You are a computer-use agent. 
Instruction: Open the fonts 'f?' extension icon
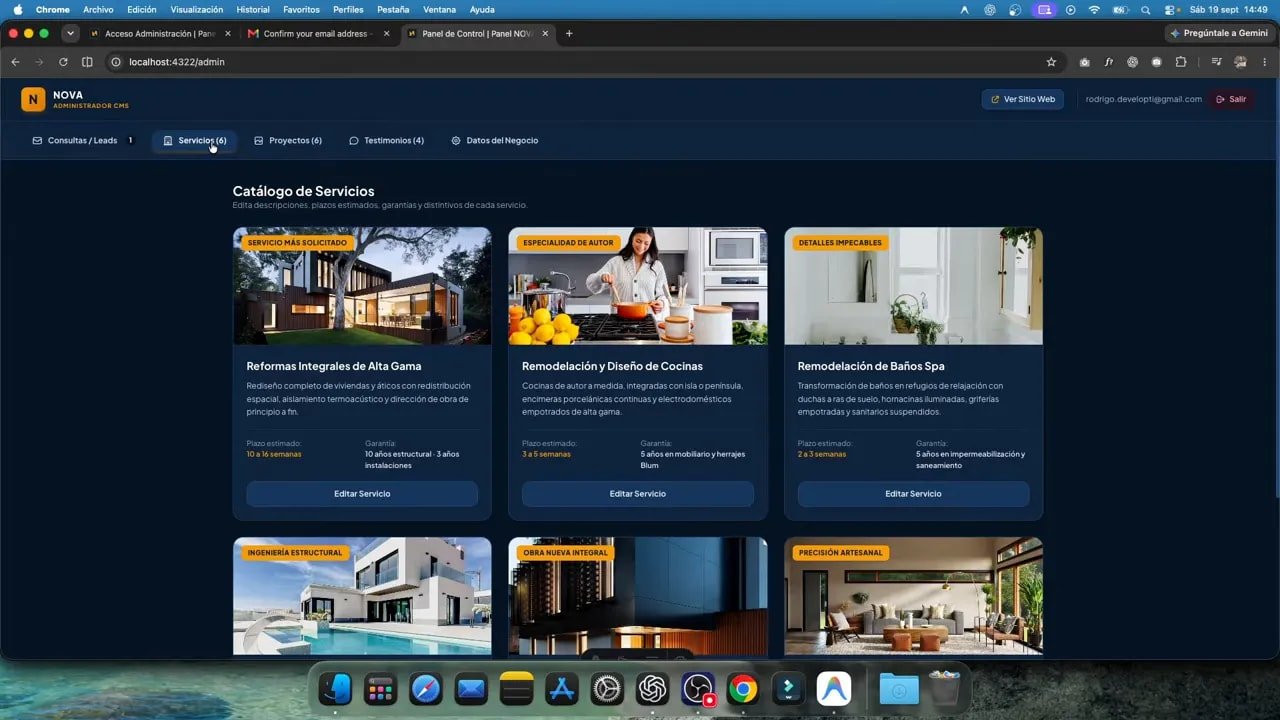pyautogui.click(x=1109, y=62)
